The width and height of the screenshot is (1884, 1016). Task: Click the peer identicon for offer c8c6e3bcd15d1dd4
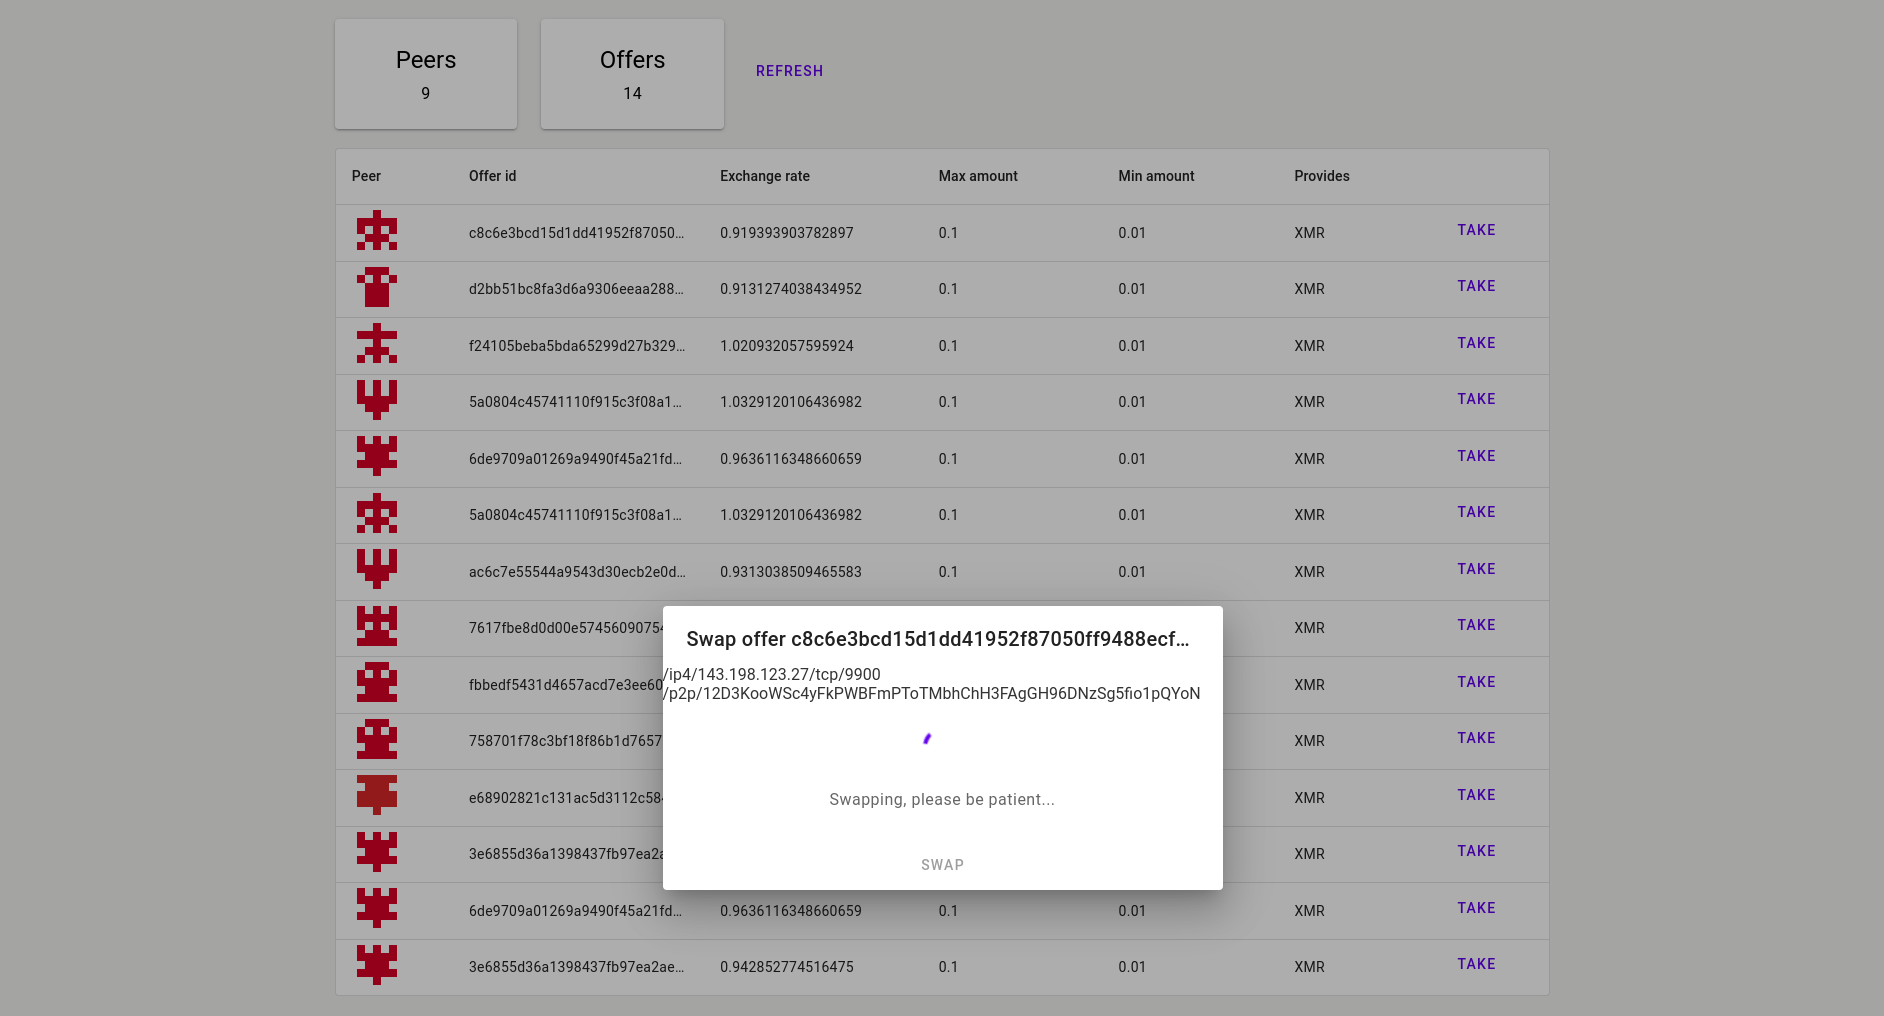(377, 231)
